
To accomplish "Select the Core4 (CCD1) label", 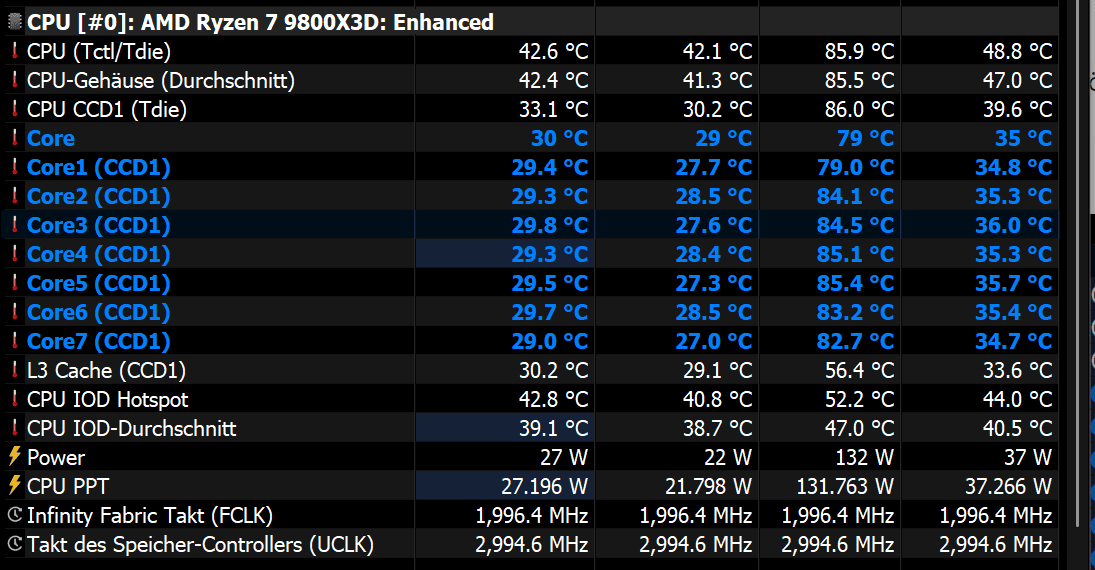I will [x=98, y=254].
